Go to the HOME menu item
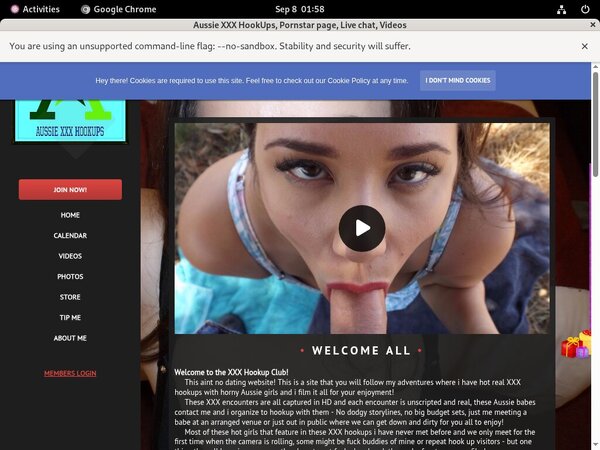Image resolution: width=600 pixels, height=450 pixels. click(x=70, y=215)
